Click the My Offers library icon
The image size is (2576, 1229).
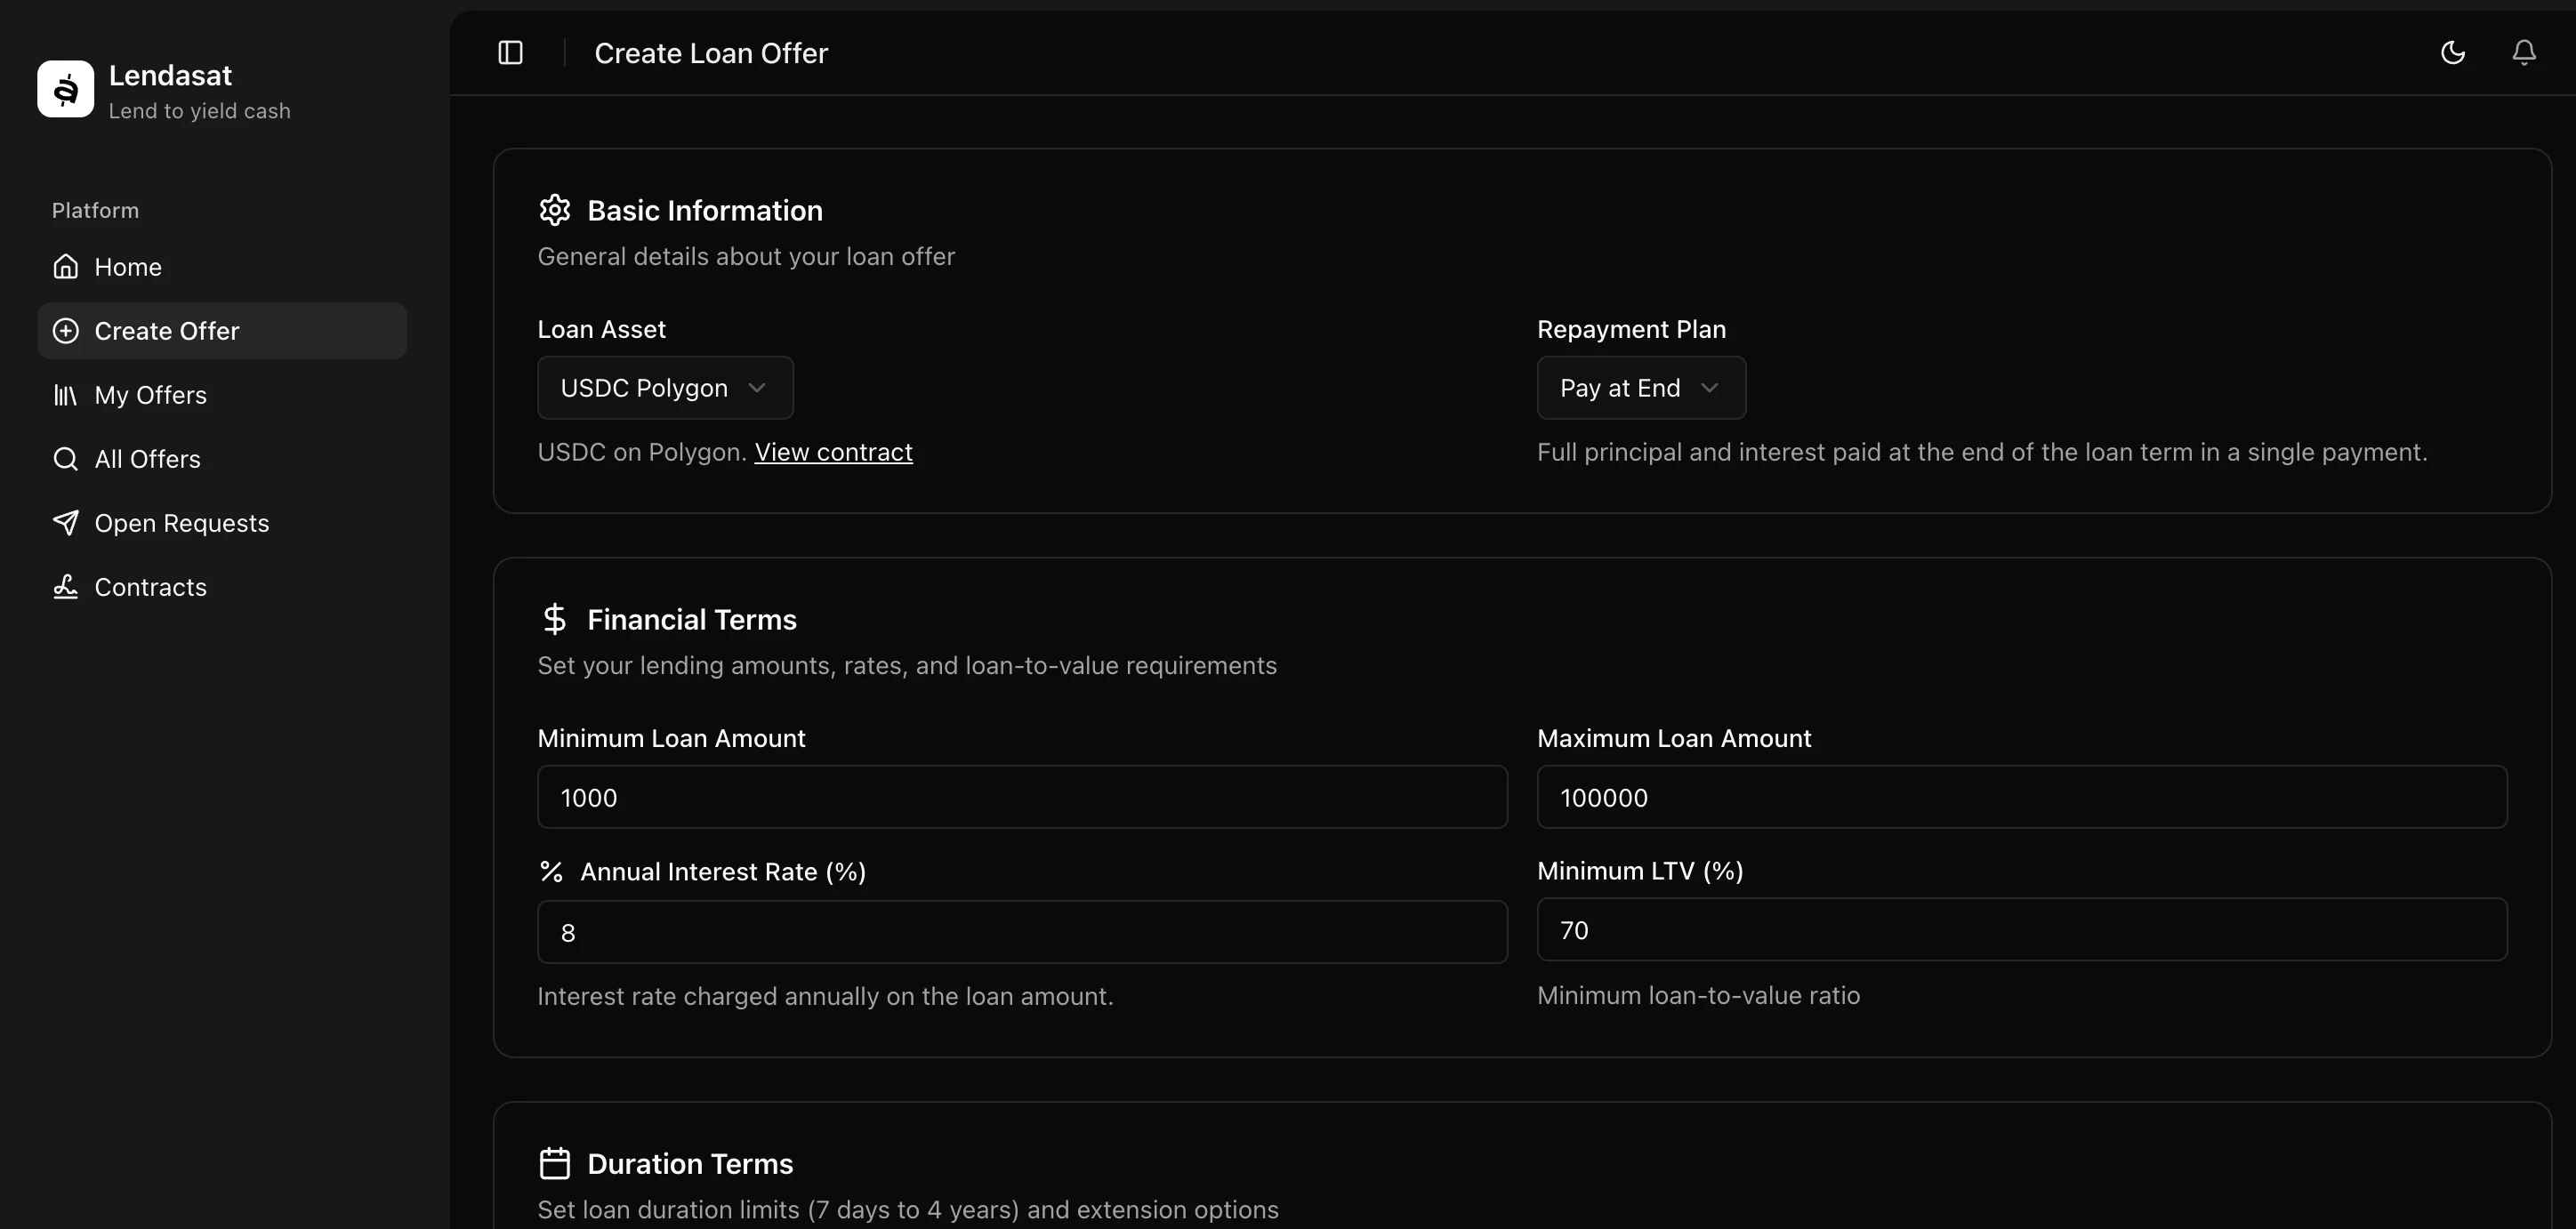pyautogui.click(x=66, y=395)
